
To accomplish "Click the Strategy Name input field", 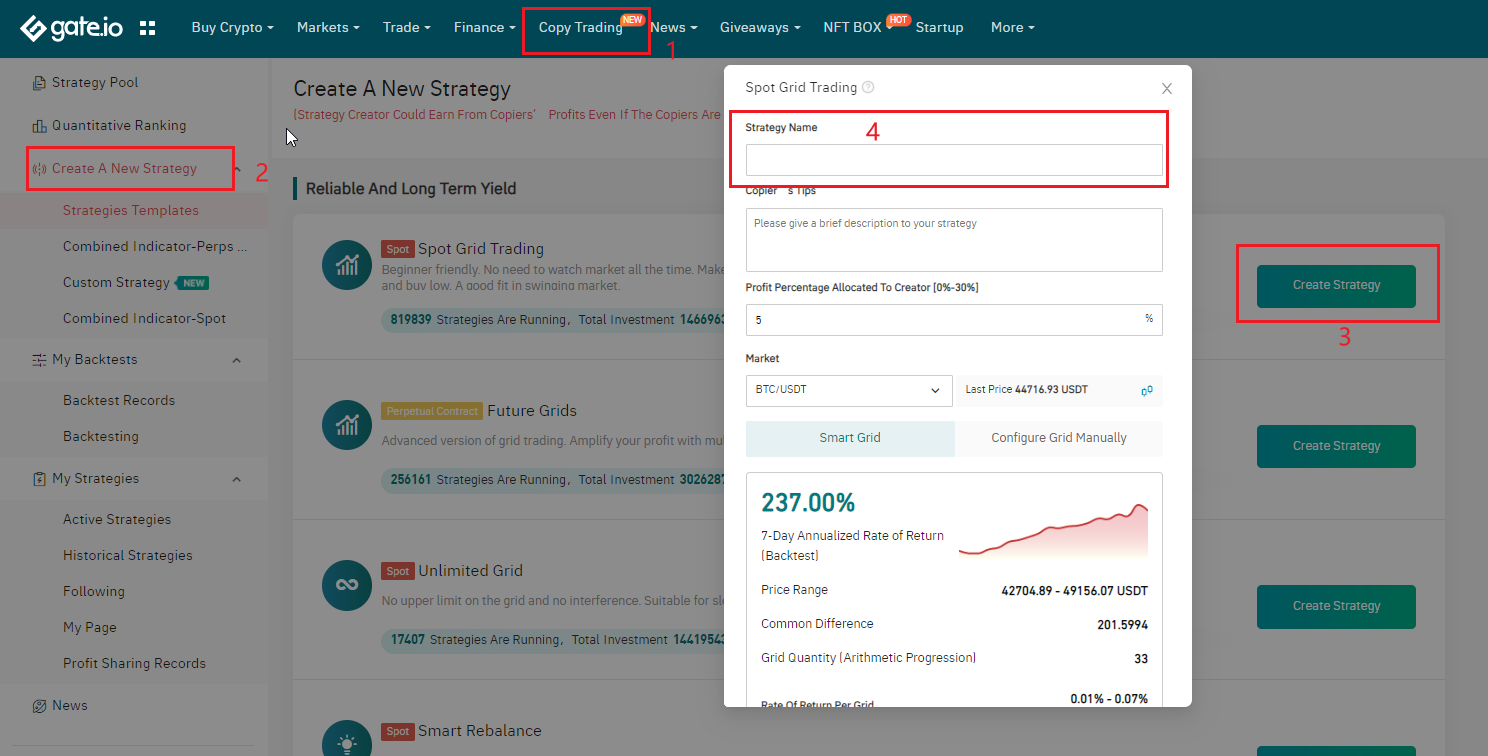I will click(x=953, y=160).
